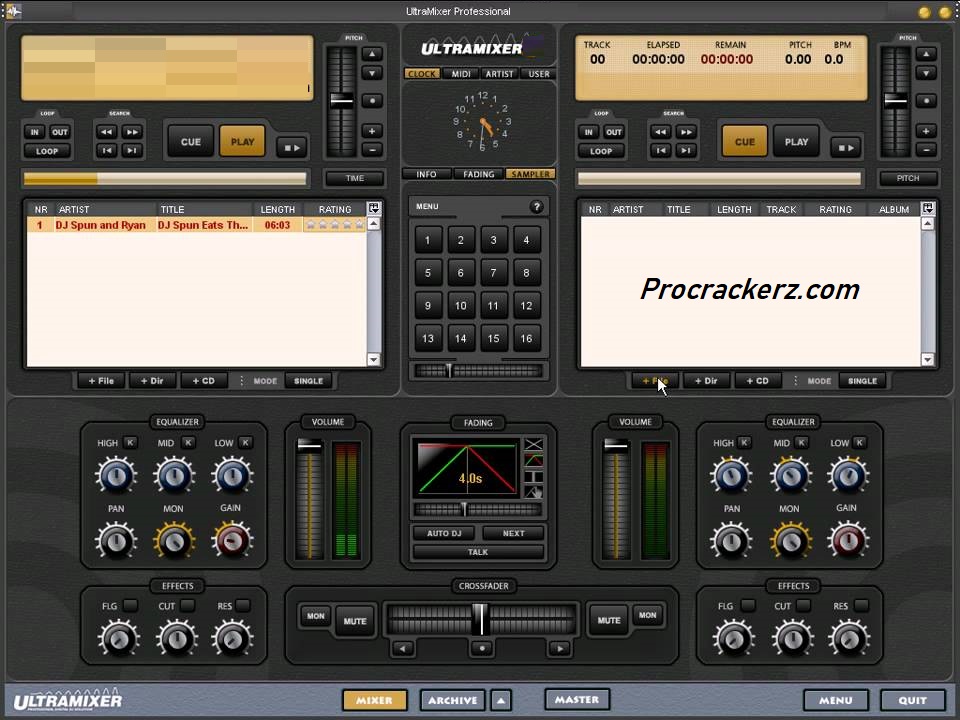Mute the left deck at crossfader
The width and height of the screenshot is (960, 720).
coord(354,620)
